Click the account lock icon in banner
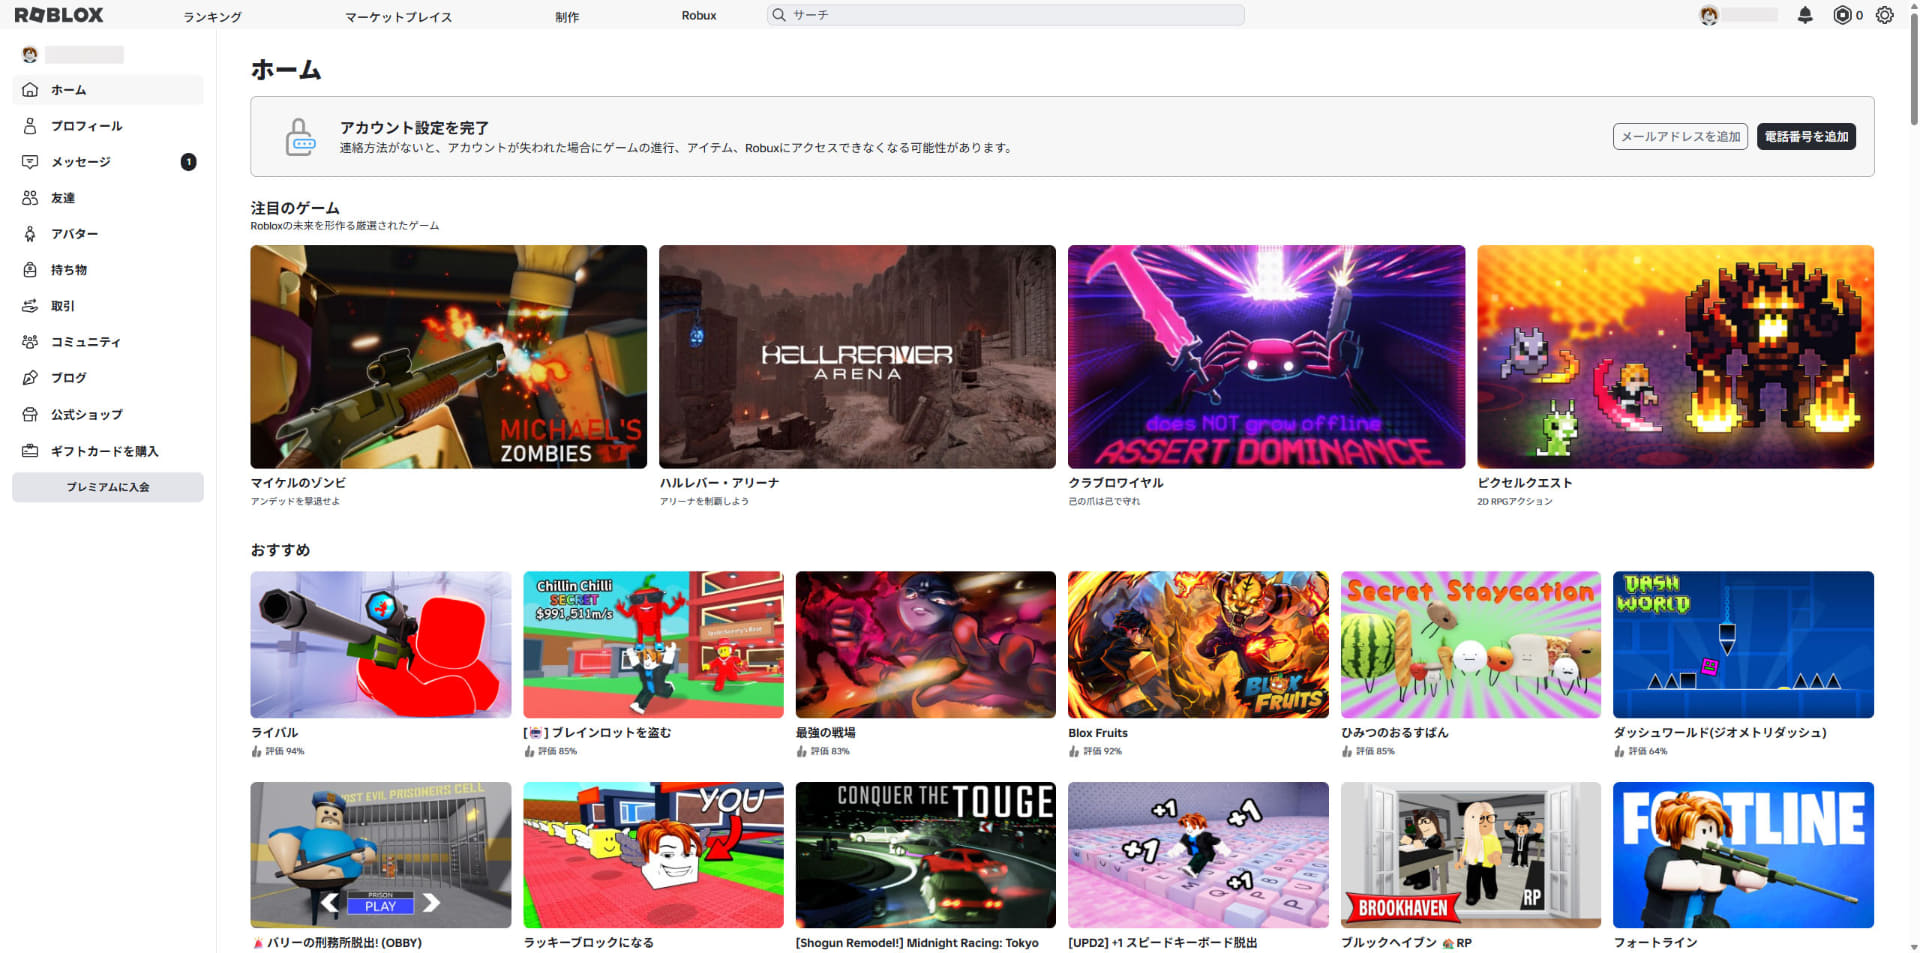Screen dimensions: 1920x953 point(300,137)
